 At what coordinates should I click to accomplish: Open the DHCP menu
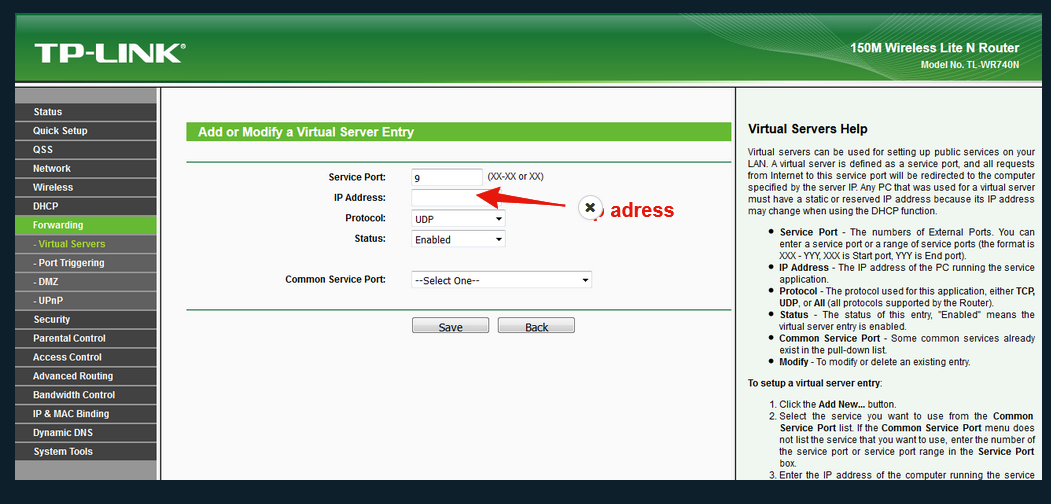(x=86, y=206)
